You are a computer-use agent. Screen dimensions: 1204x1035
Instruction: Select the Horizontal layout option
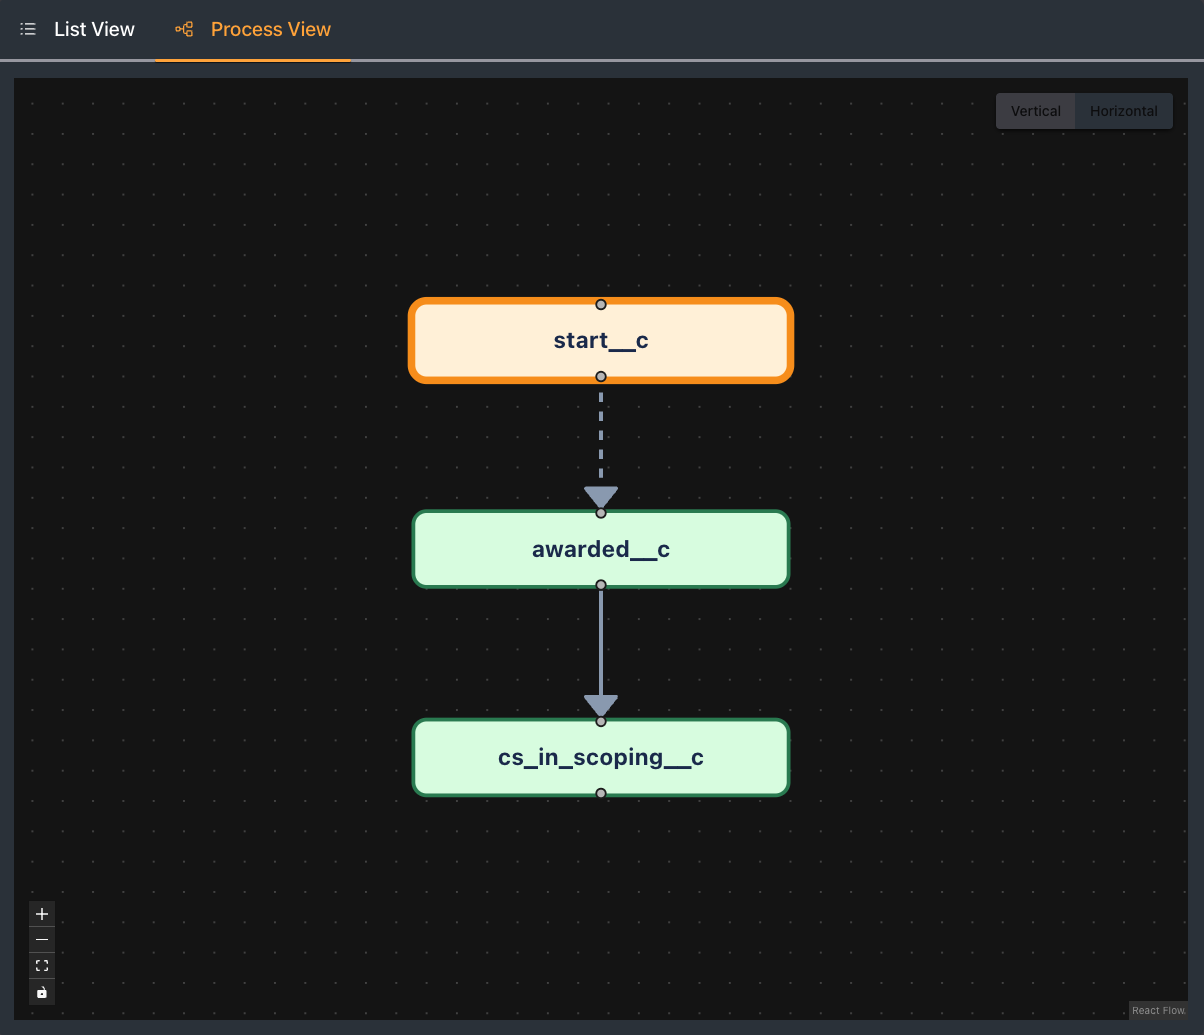(x=1124, y=111)
